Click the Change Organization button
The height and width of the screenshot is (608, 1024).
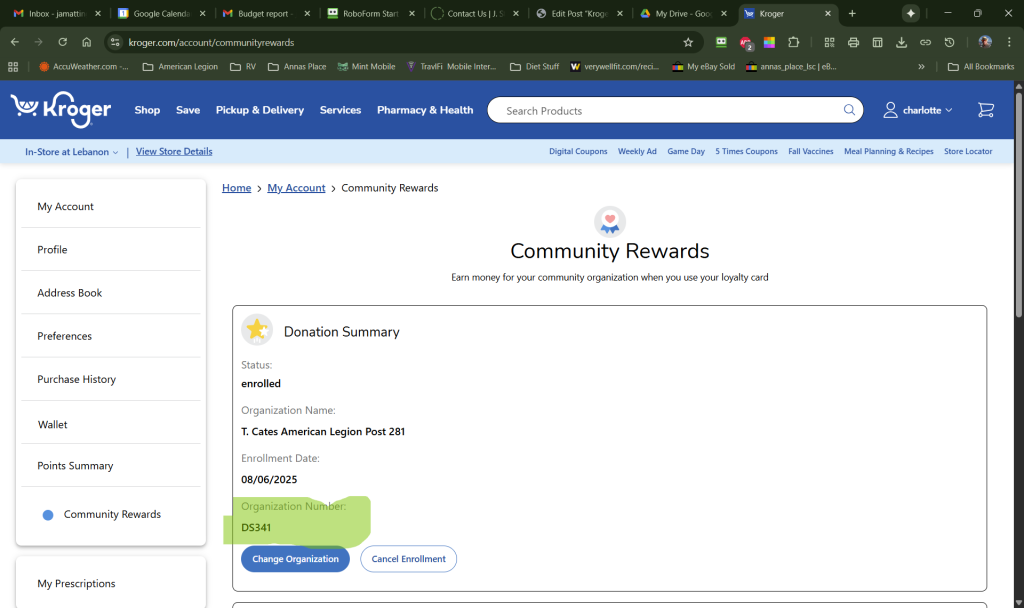tap(295, 559)
